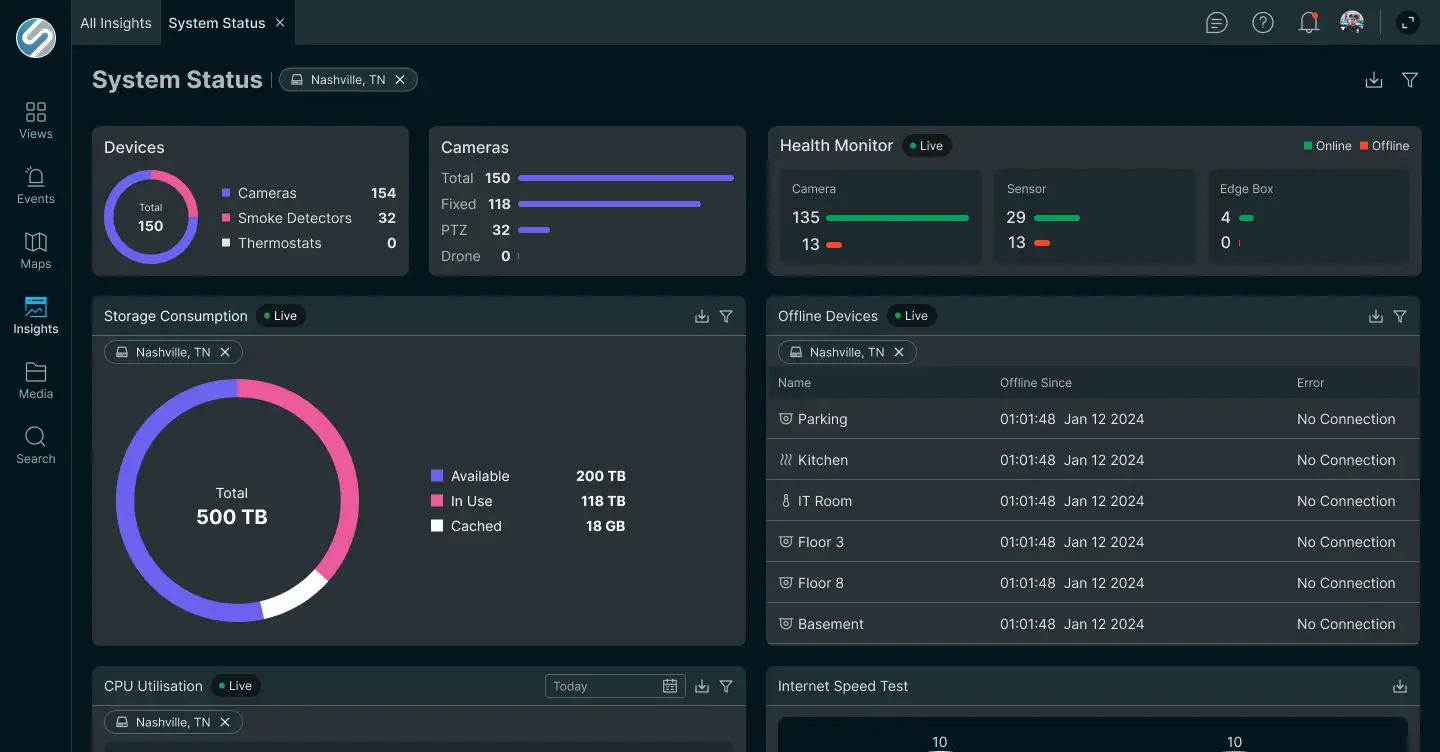Click the Online legend in Health Monitor
The height and width of the screenshot is (752, 1440).
(x=1328, y=146)
